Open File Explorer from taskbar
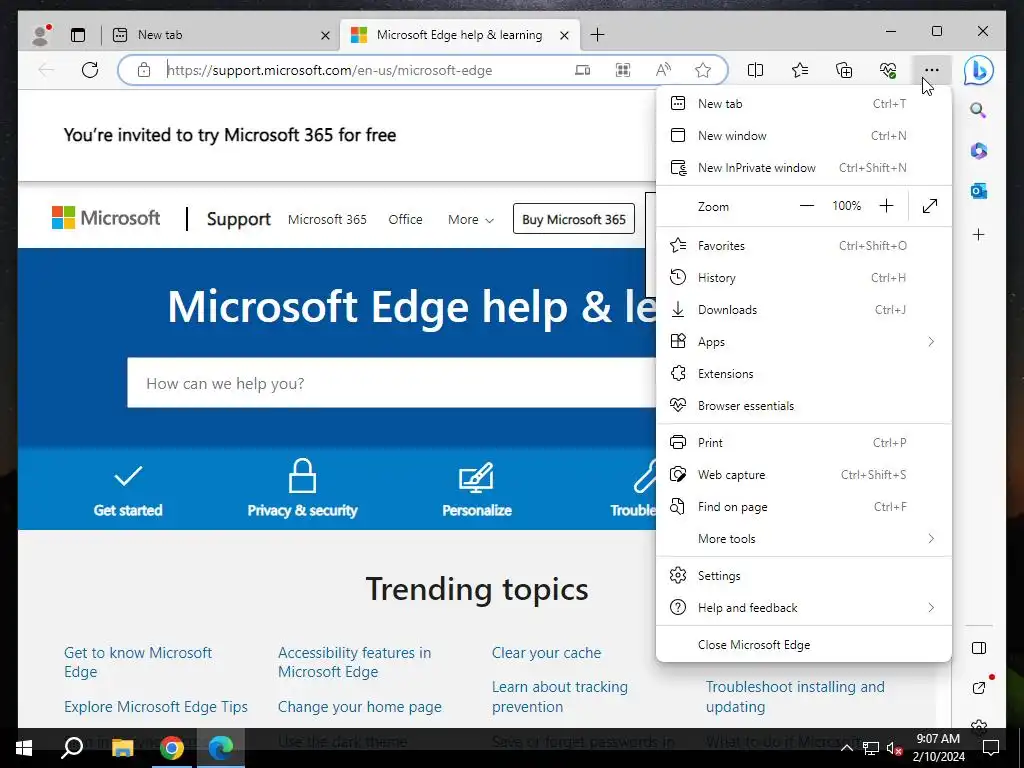This screenshot has width=1024, height=768. (122, 748)
